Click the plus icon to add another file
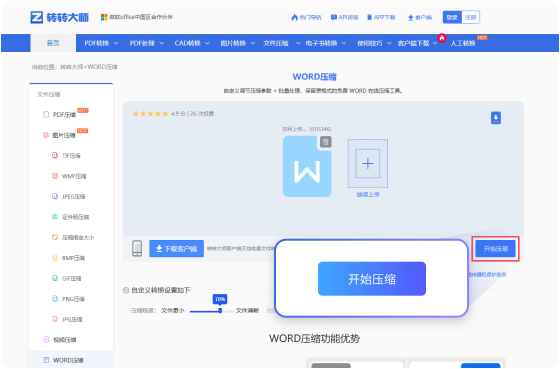 pyautogui.click(x=368, y=163)
